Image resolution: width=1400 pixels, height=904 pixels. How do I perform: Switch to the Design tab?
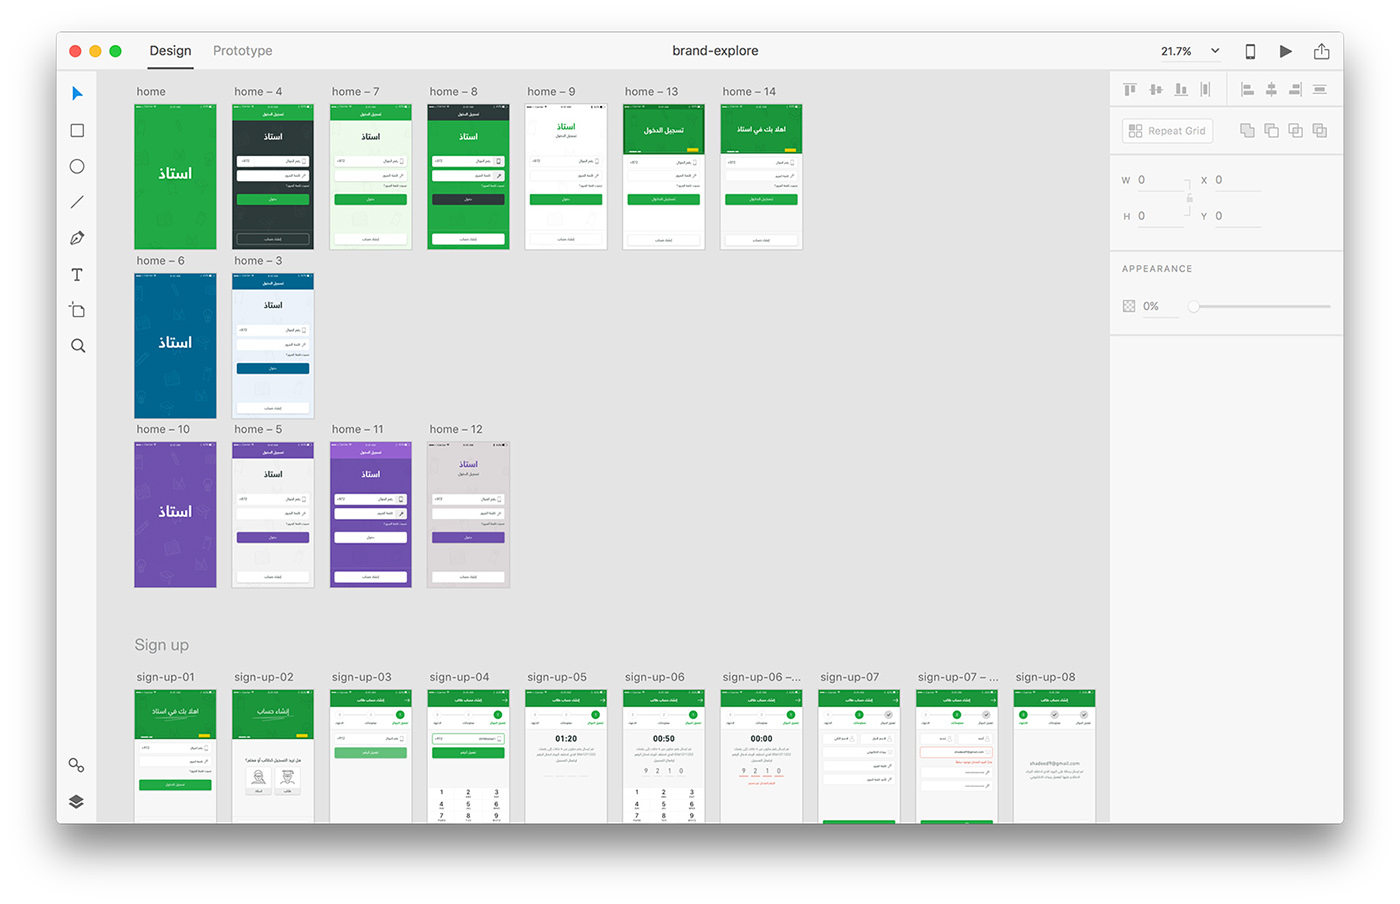pos(170,51)
